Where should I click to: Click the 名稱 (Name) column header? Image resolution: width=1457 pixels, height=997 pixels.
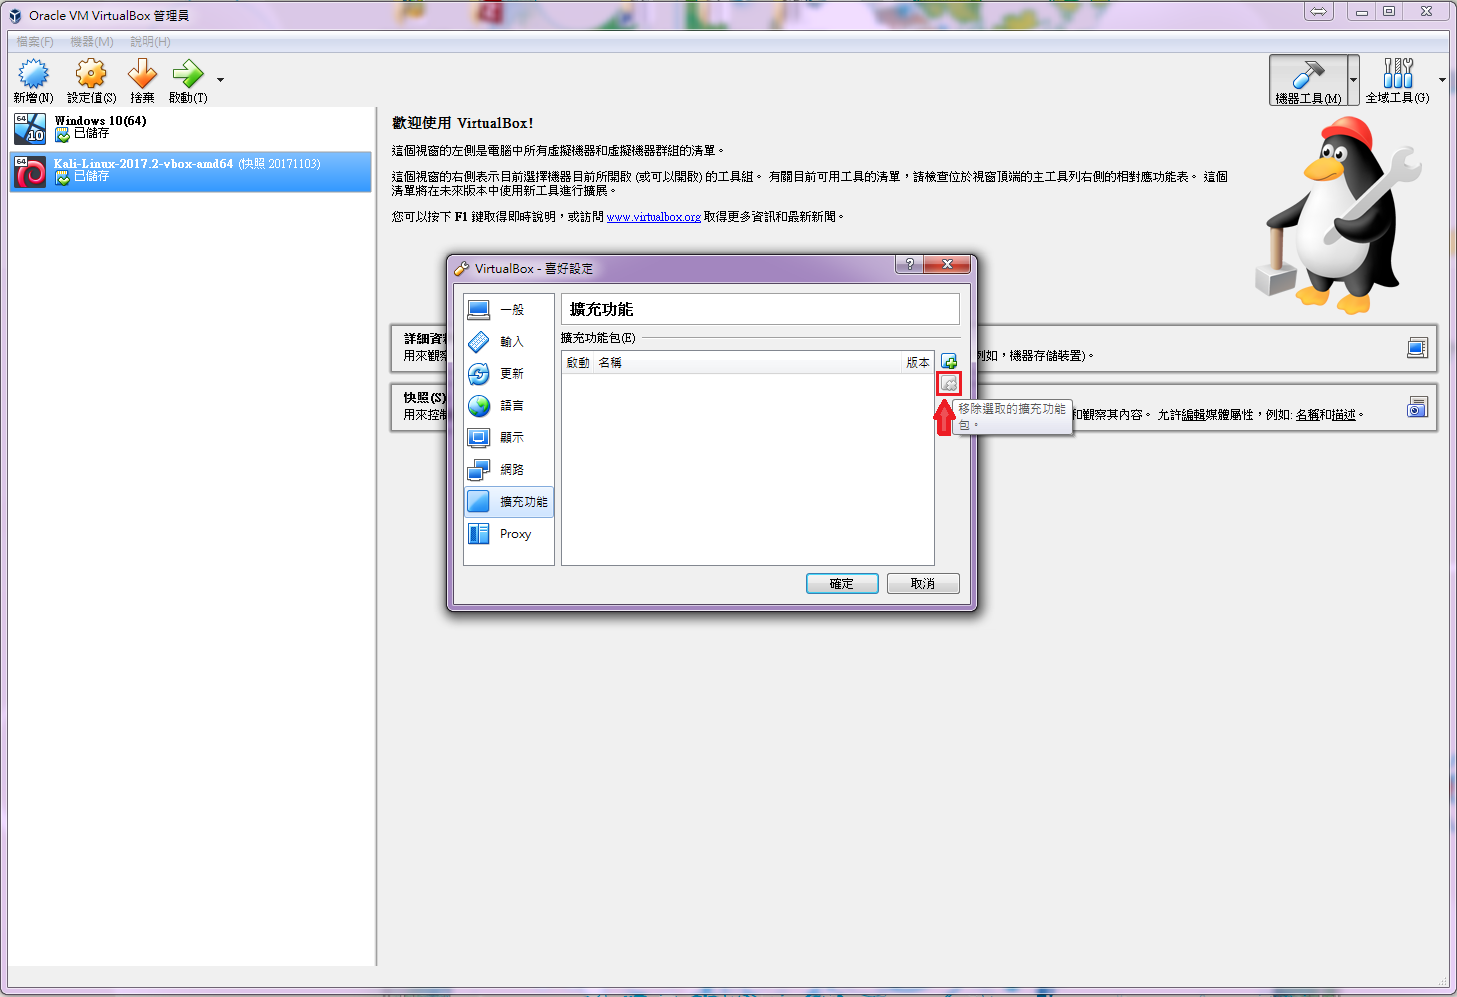pos(610,363)
